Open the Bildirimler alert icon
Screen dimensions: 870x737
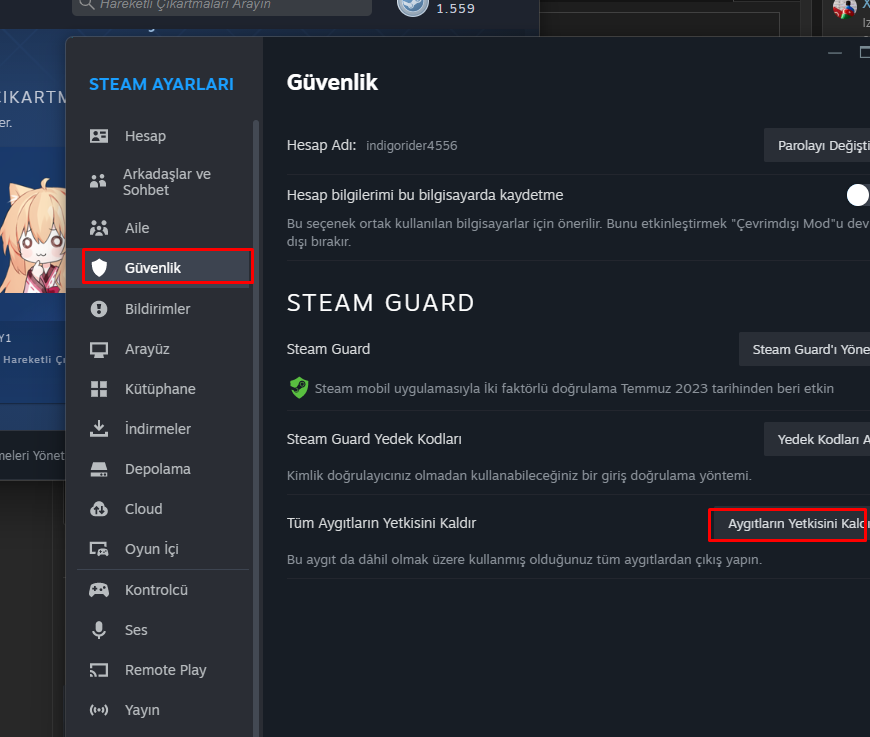99,309
